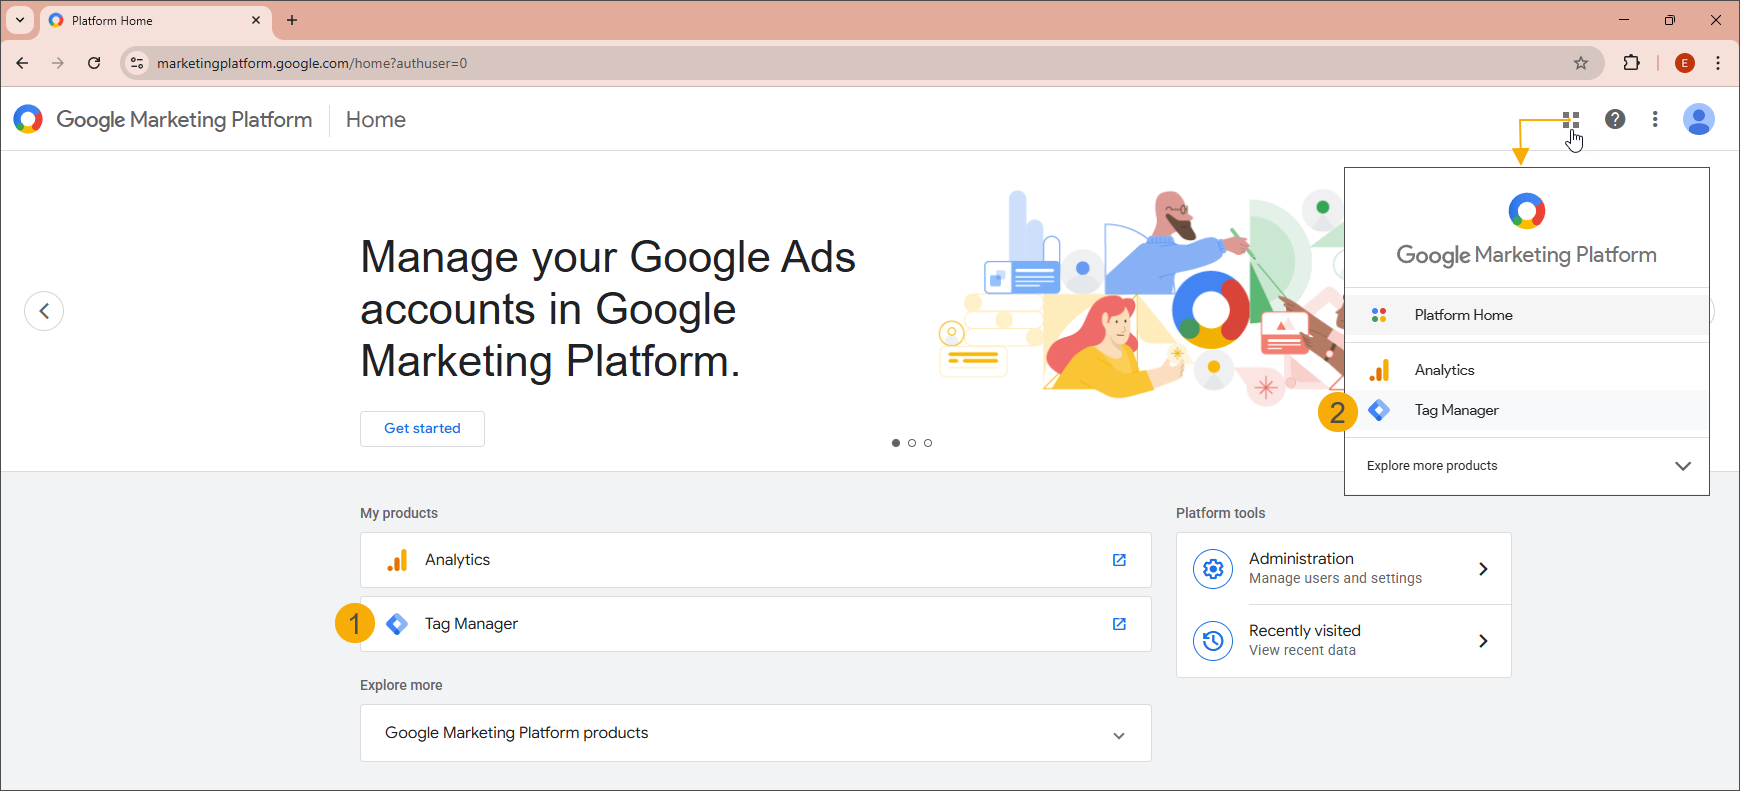Click the browser address bar URL
This screenshot has height=791, width=1740.
(x=312, y=63)
